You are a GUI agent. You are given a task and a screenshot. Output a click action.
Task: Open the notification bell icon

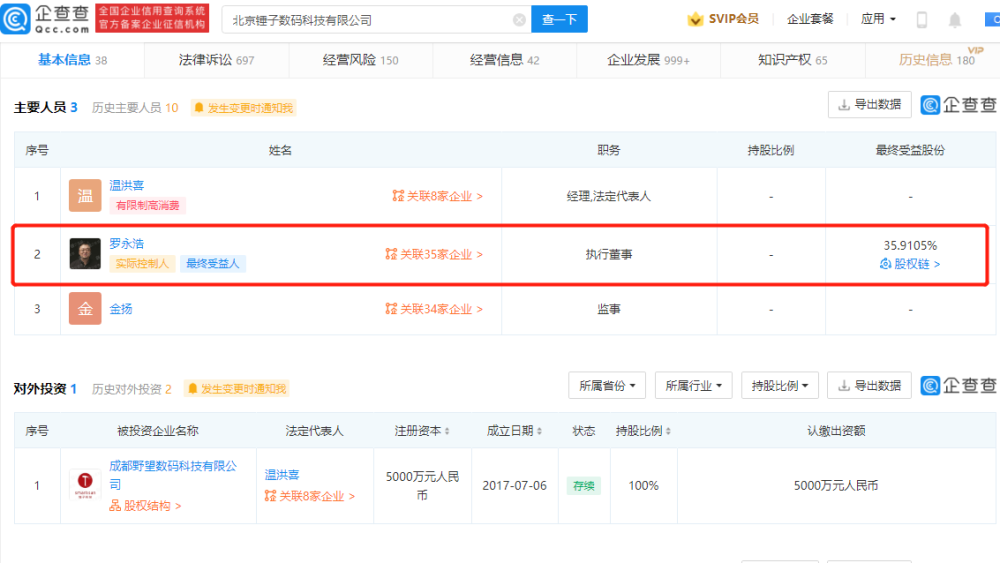[954, 19]
